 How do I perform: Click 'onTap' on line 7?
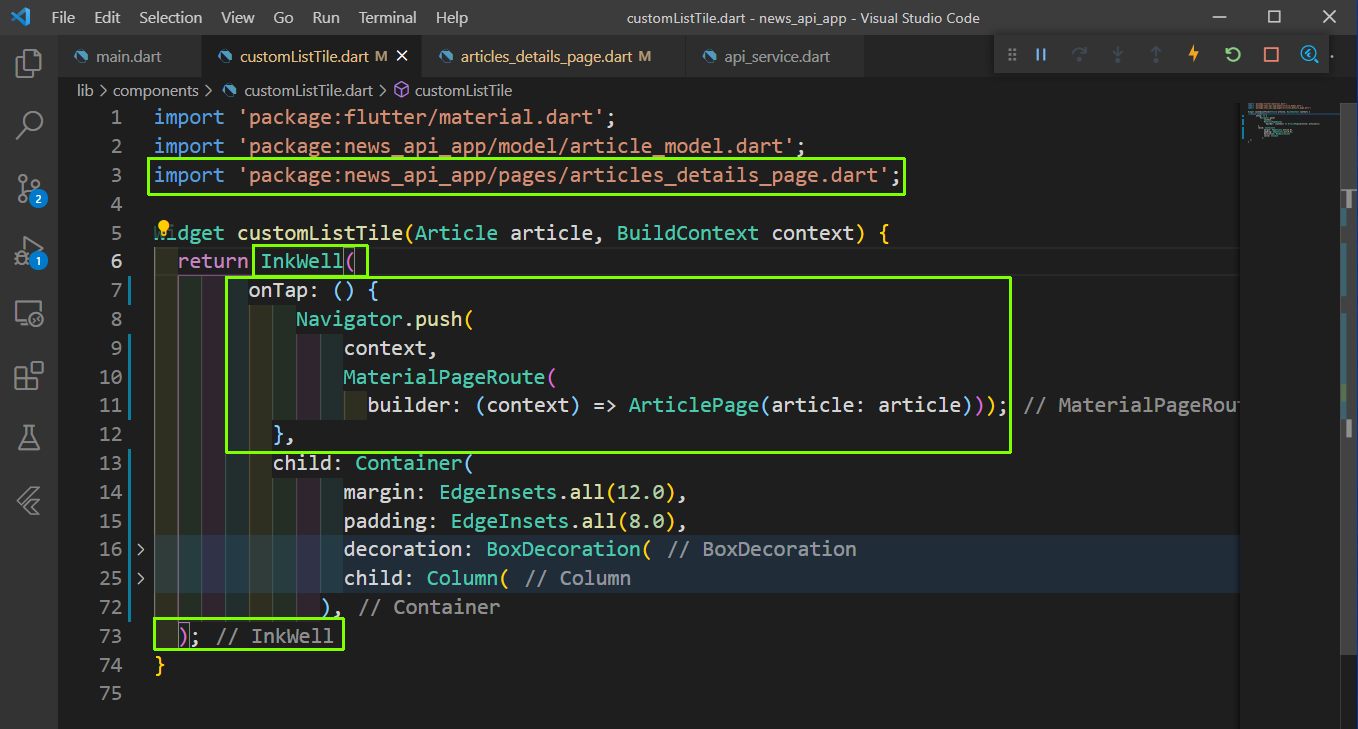tap(278, 291)
